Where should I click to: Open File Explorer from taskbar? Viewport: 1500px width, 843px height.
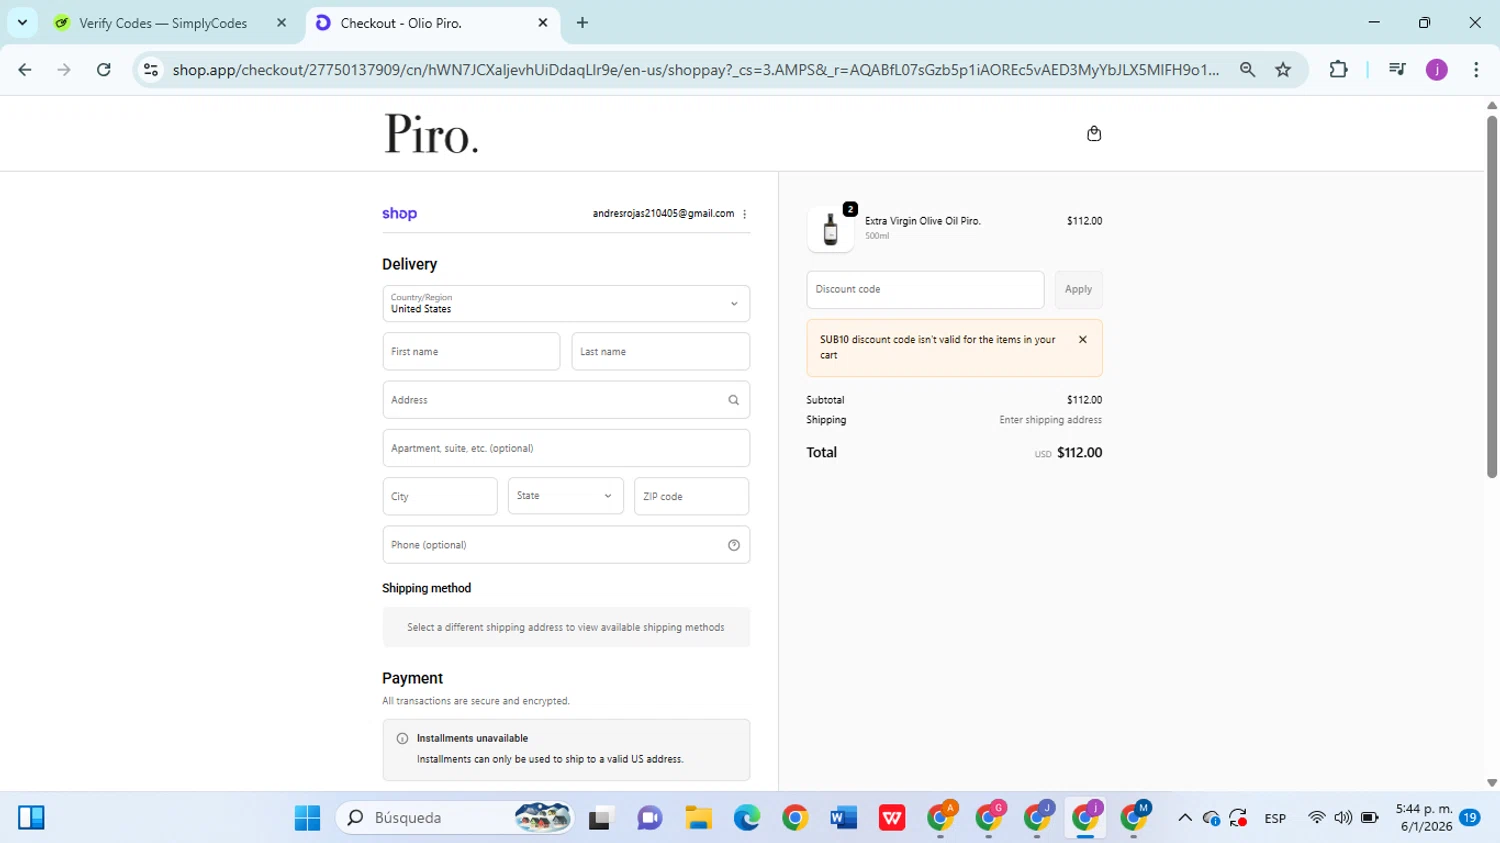698,818
